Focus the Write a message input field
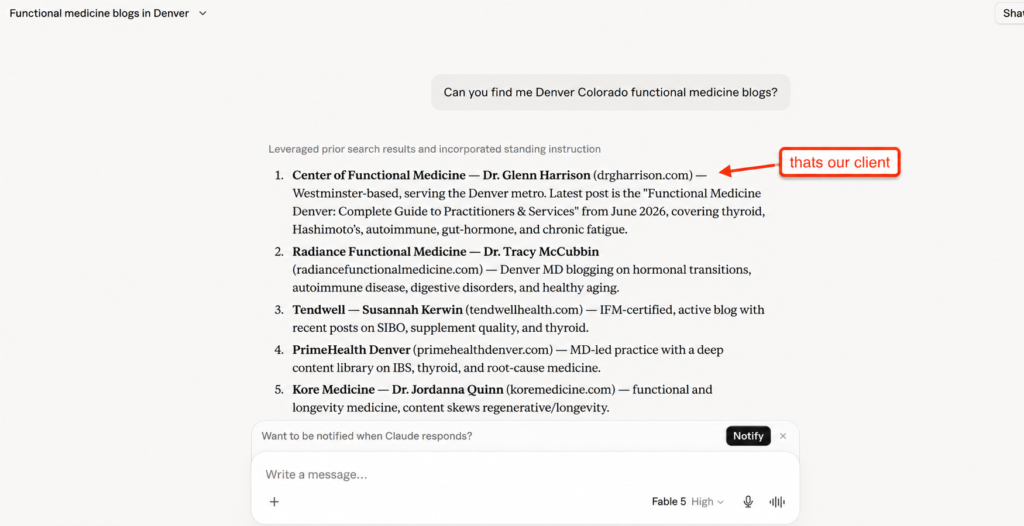 tap(525, 474)
